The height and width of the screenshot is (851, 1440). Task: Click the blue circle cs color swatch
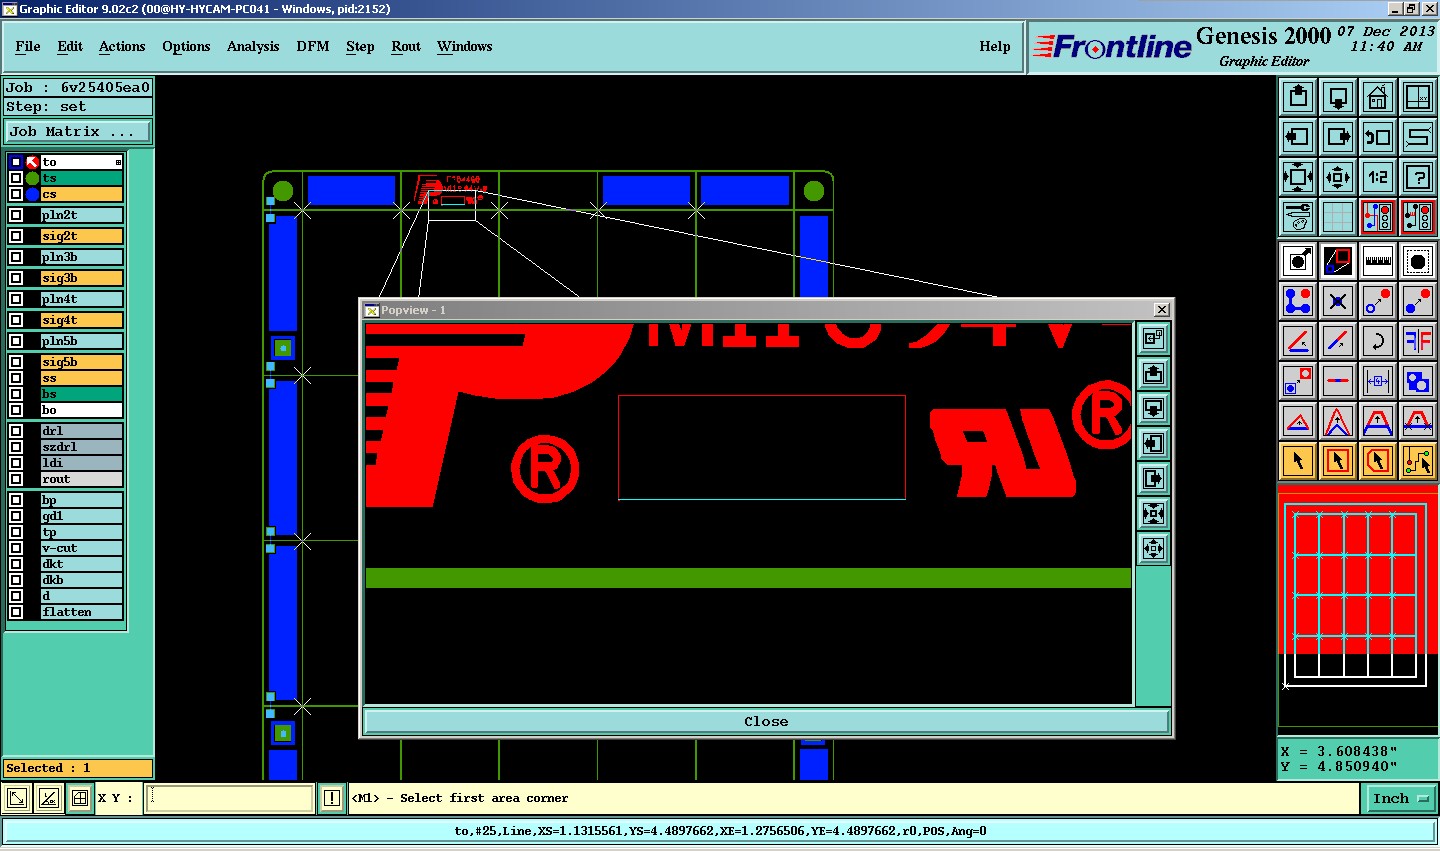[32, 194]
